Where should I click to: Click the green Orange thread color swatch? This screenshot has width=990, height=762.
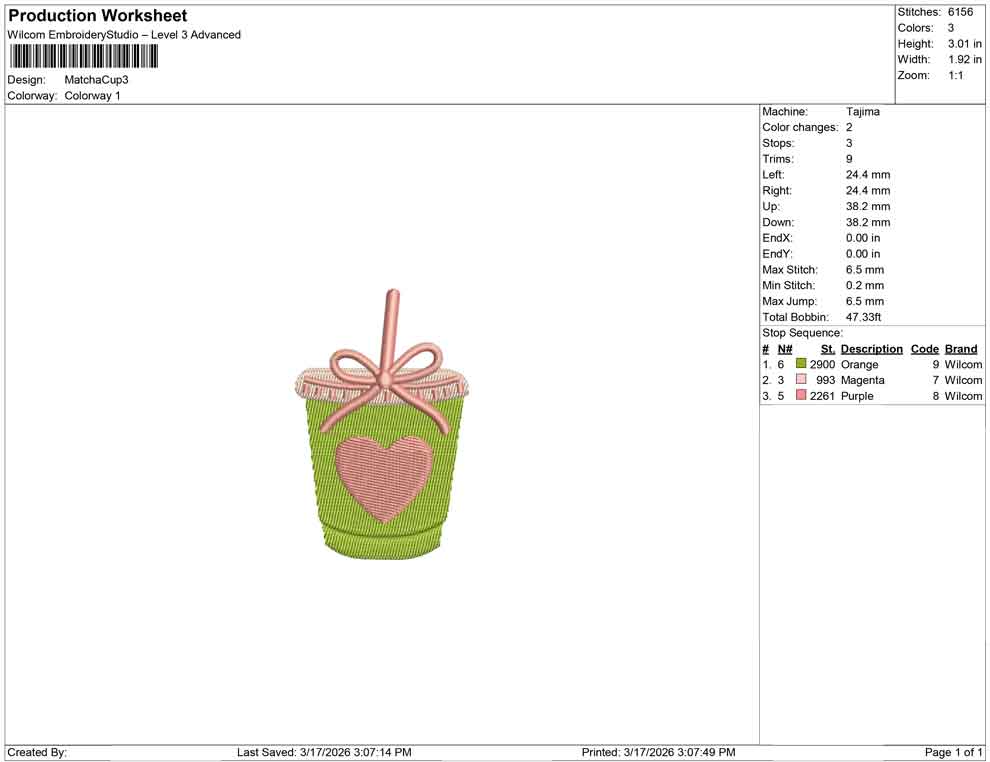[x=801, y=365]
